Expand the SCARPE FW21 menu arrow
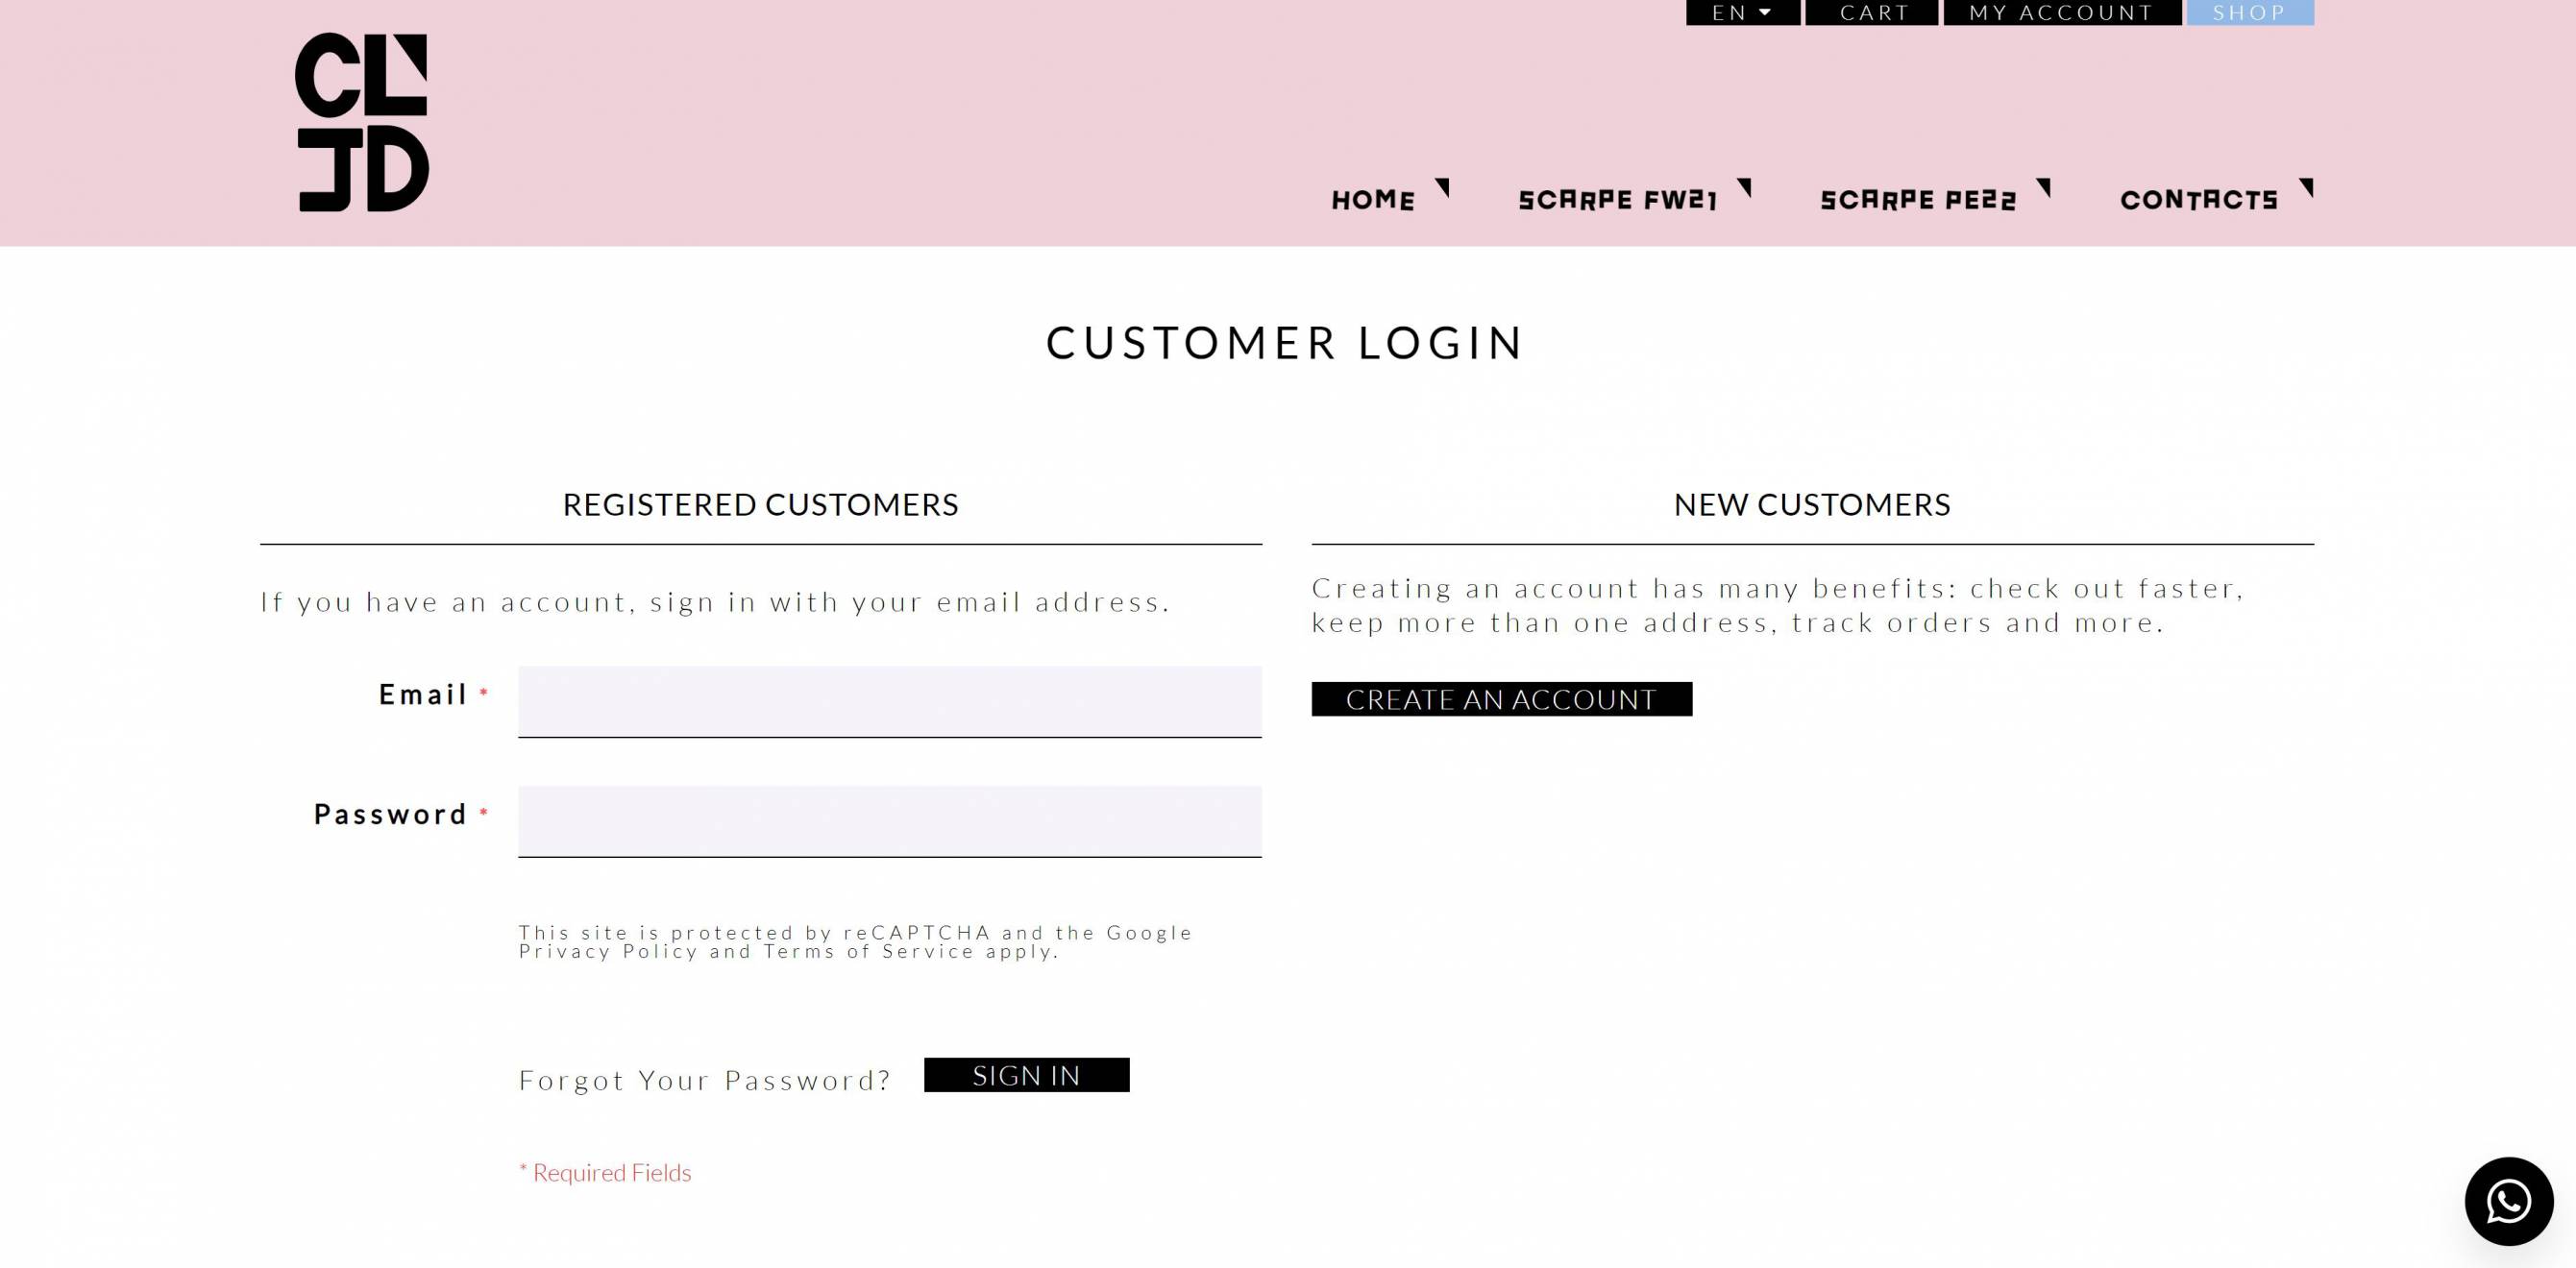 coord(1744,187)
